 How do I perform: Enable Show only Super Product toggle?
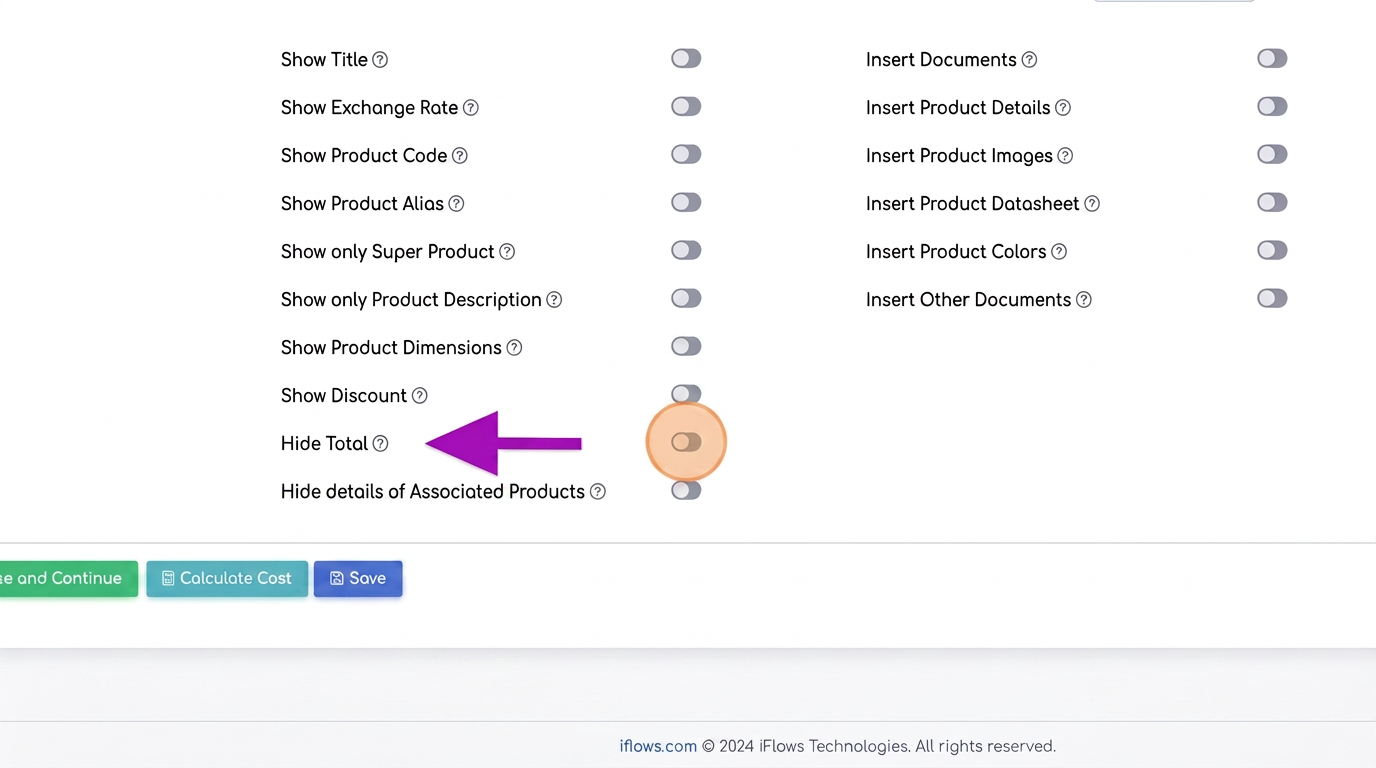pyautogui.click(x=686, y=250)
